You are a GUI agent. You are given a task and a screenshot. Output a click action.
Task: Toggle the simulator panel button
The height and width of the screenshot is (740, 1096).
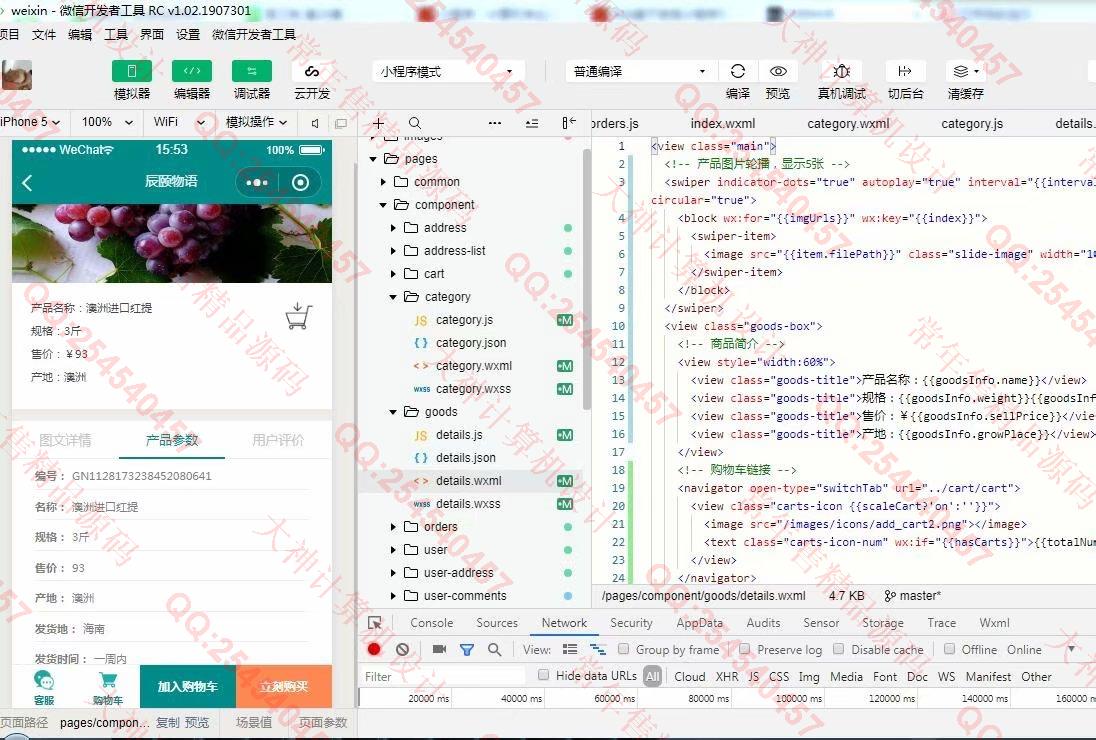(x=131, y=71)
